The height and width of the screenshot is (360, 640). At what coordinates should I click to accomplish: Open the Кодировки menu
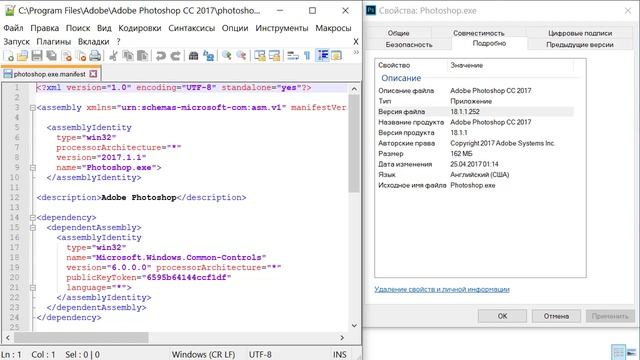[x=140, y=28]
